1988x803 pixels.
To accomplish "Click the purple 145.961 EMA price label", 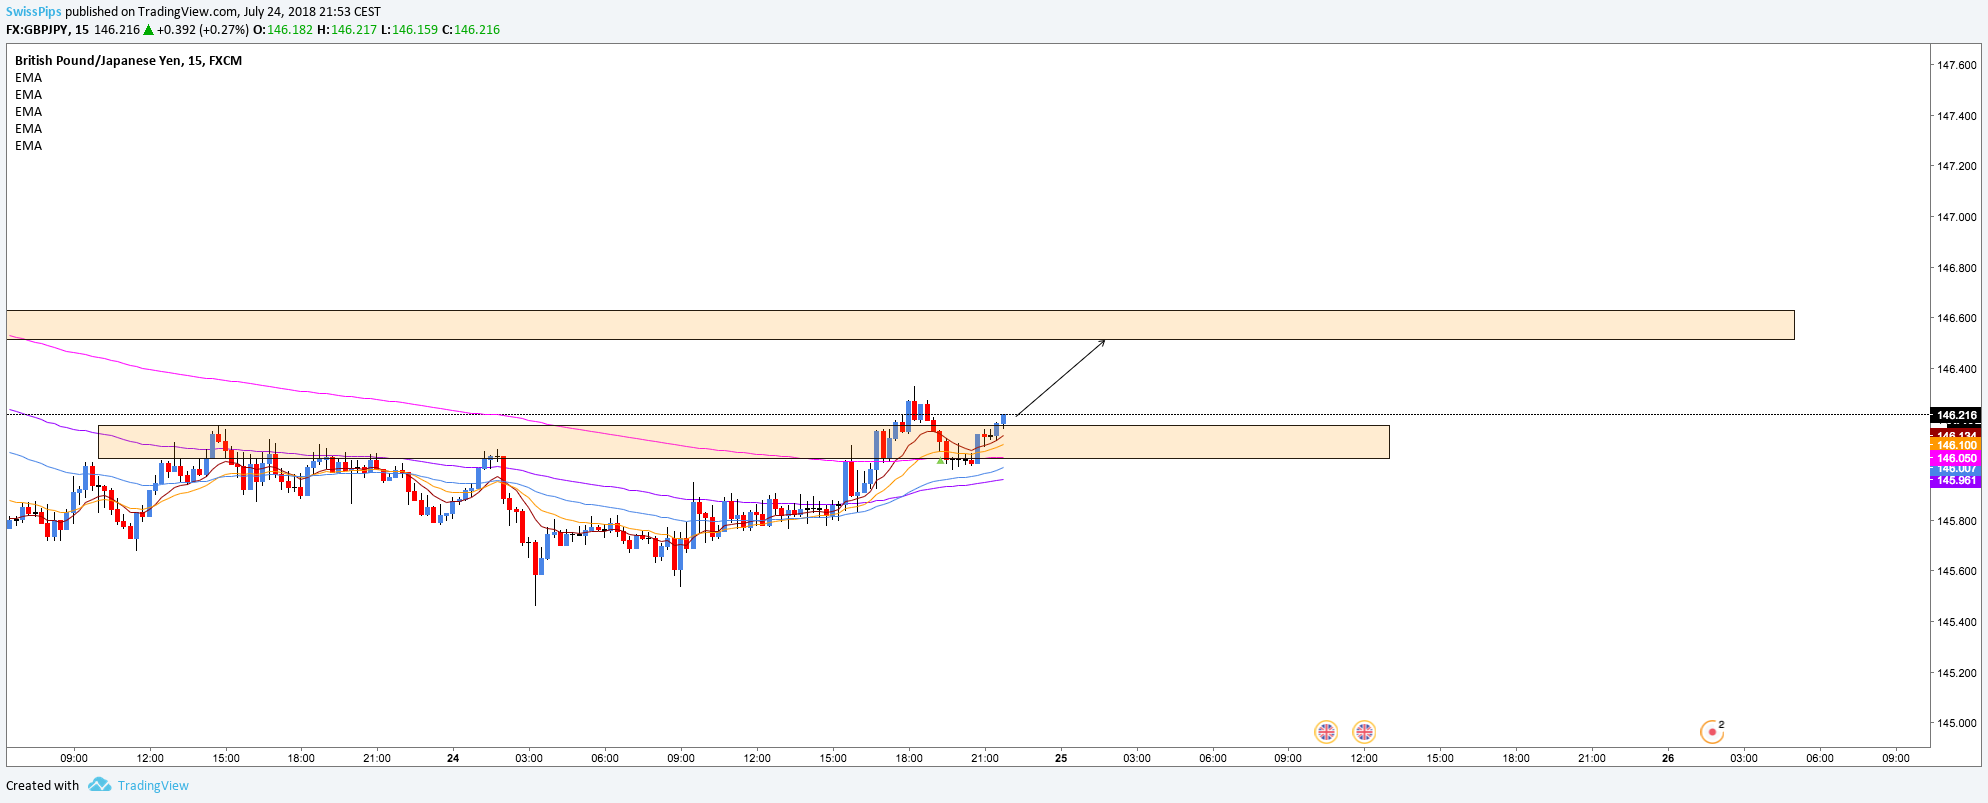I will tap(1955, 481).
